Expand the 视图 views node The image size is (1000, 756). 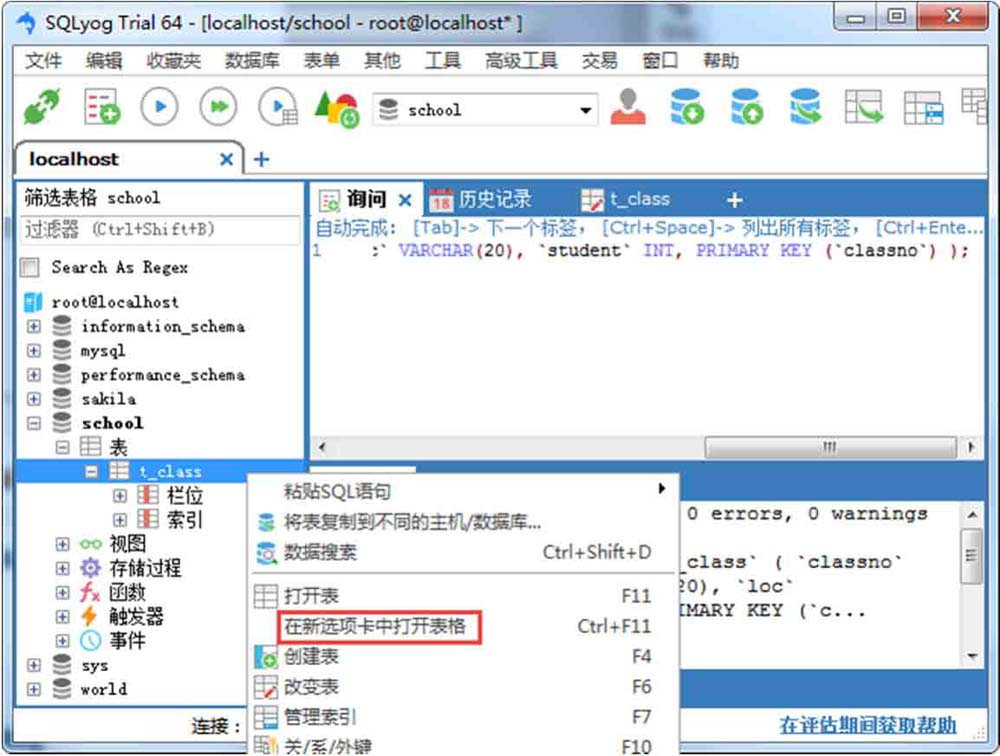(62, 544)
